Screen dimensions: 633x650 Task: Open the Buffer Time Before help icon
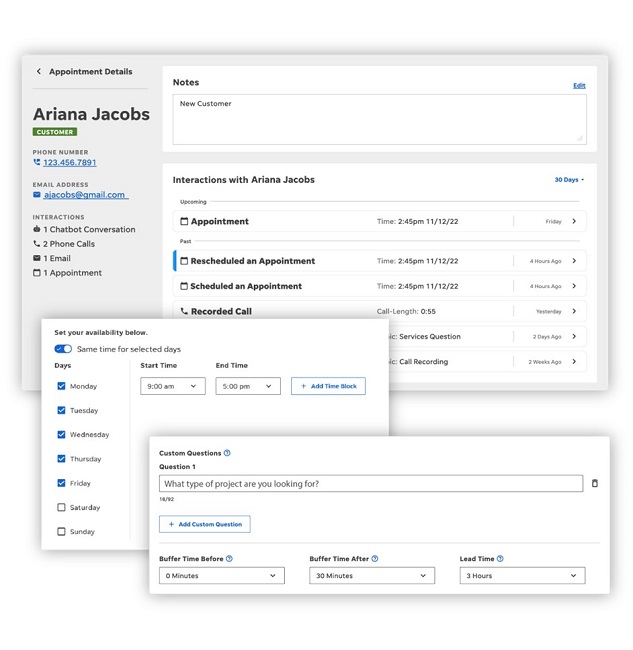pyautogui.click(x=229, y=559)
